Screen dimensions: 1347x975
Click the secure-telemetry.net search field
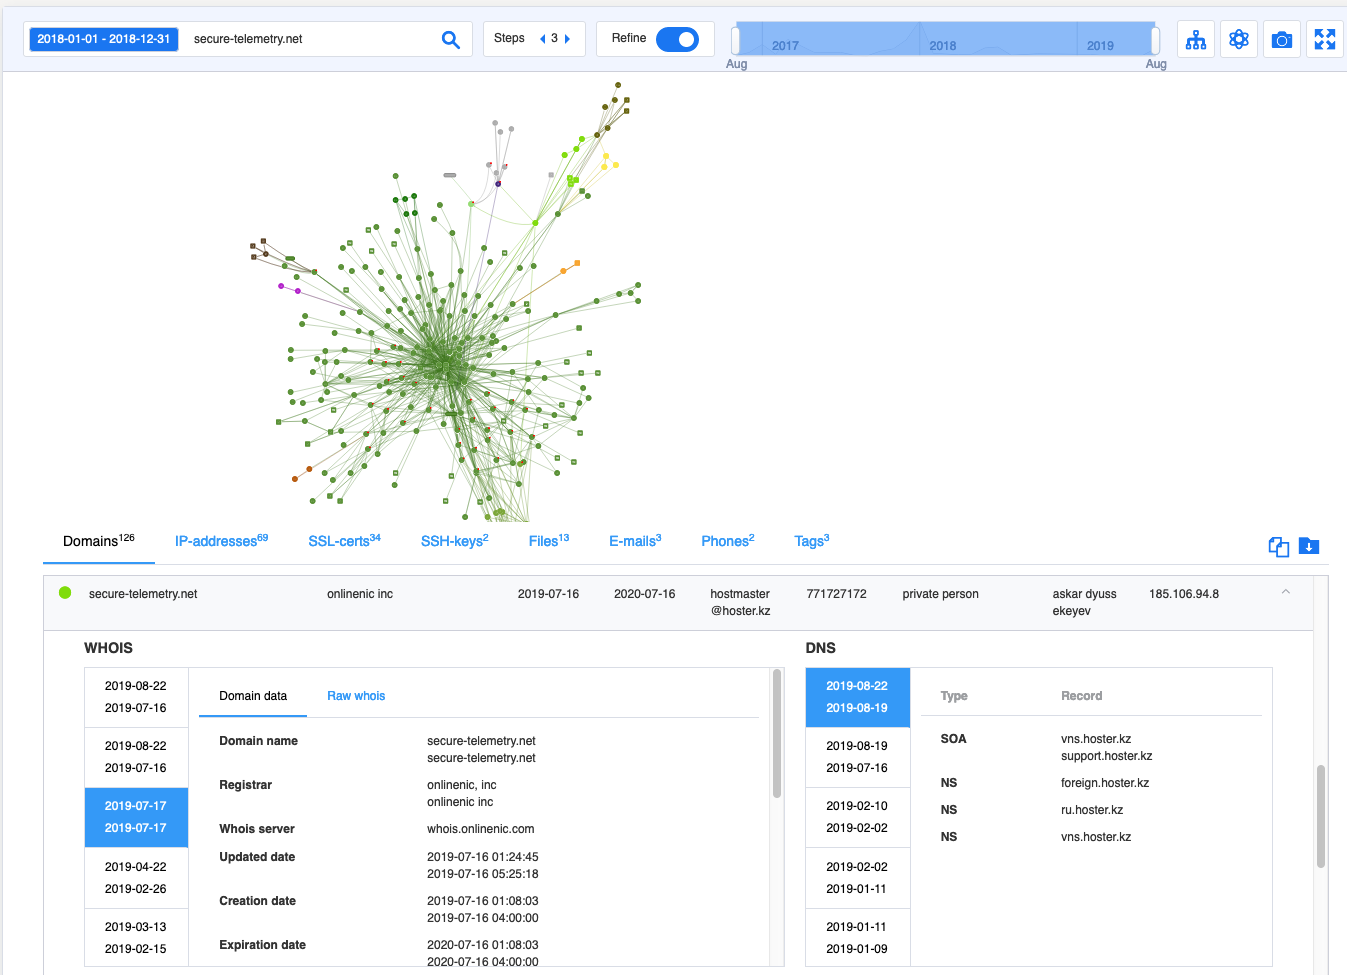pyautogui.click(x=310, y=39)
